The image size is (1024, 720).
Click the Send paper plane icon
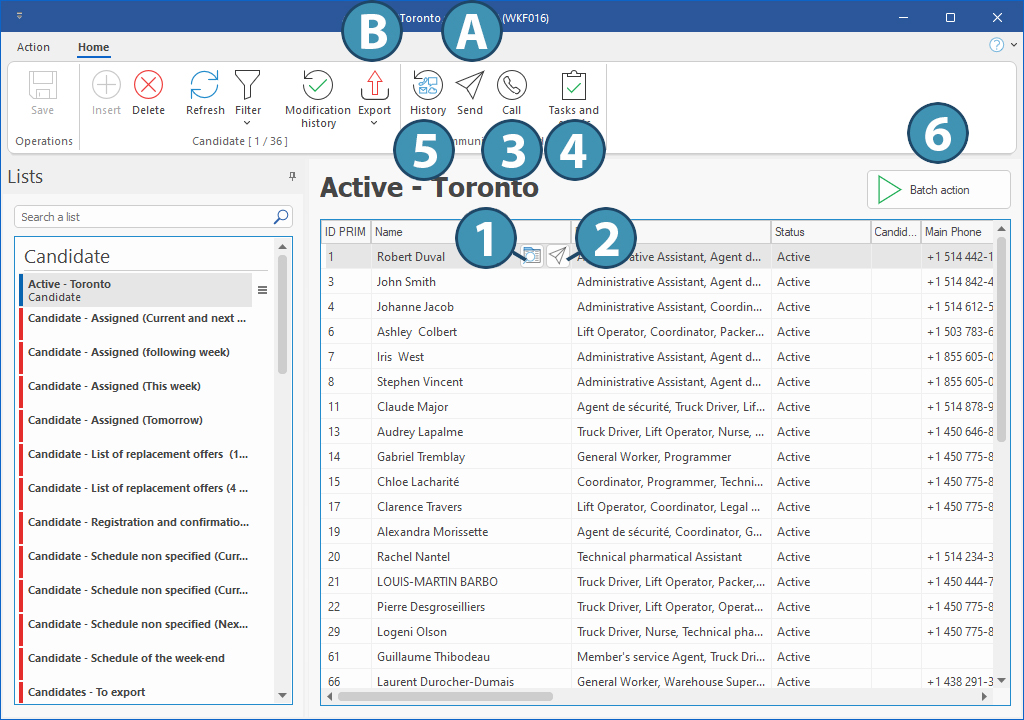[x=469, y=88]
